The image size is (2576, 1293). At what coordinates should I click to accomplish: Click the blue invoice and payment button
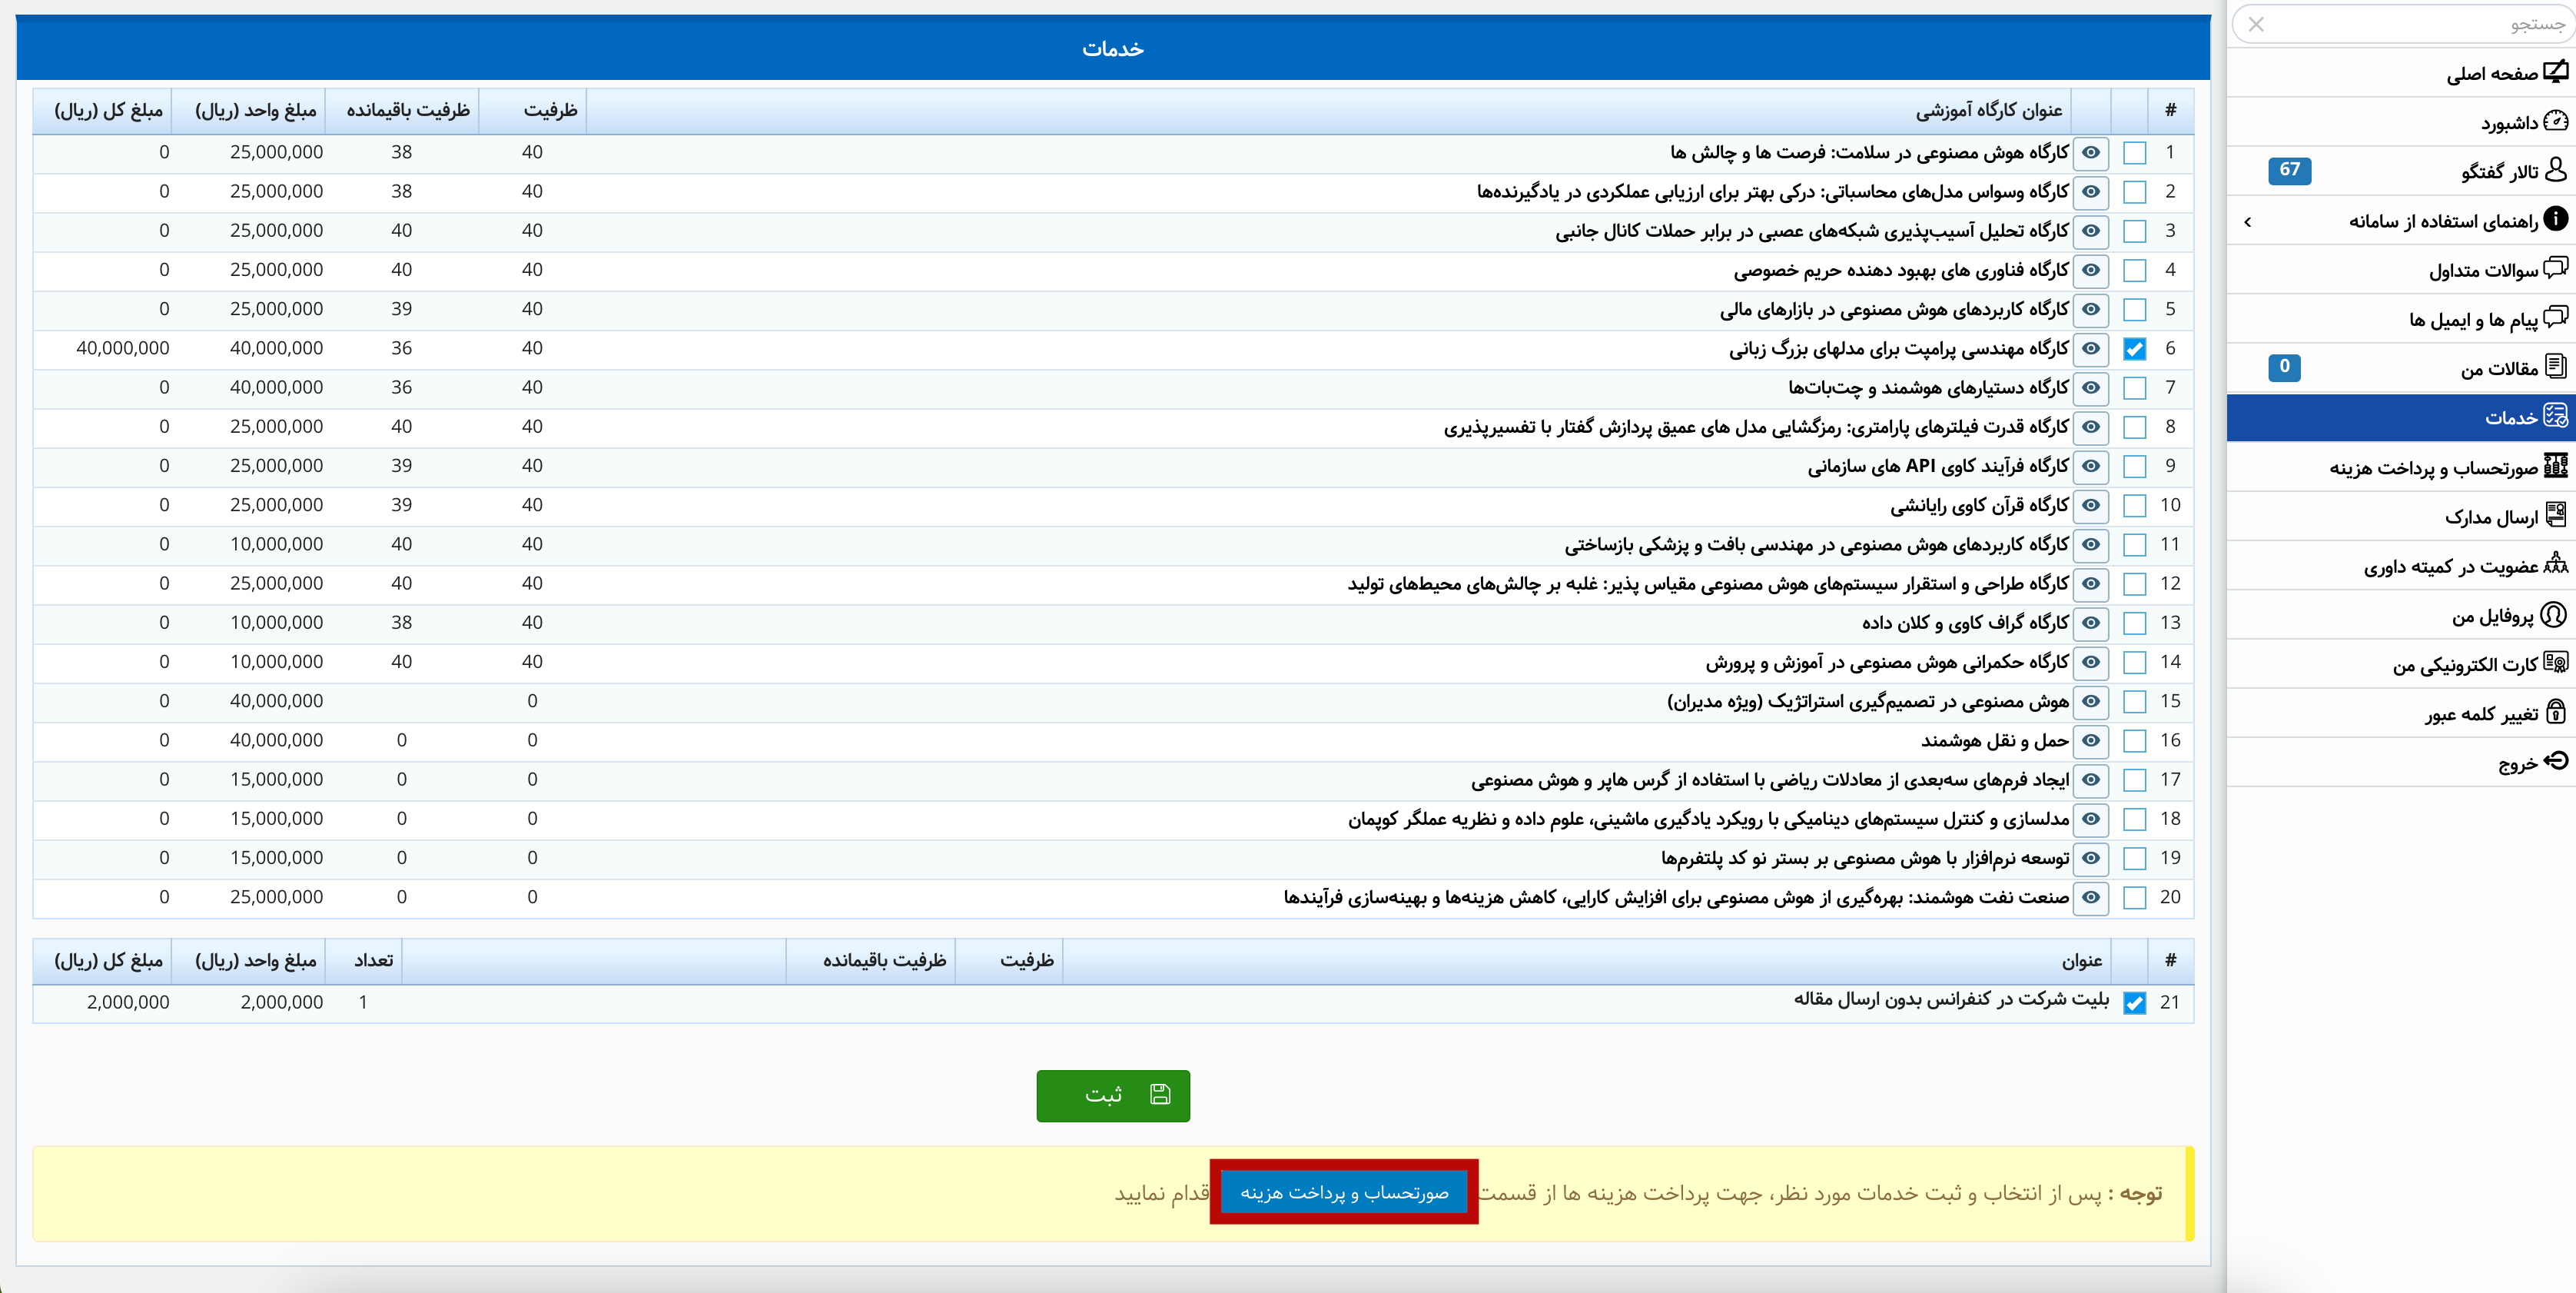click(1343, 1192)
